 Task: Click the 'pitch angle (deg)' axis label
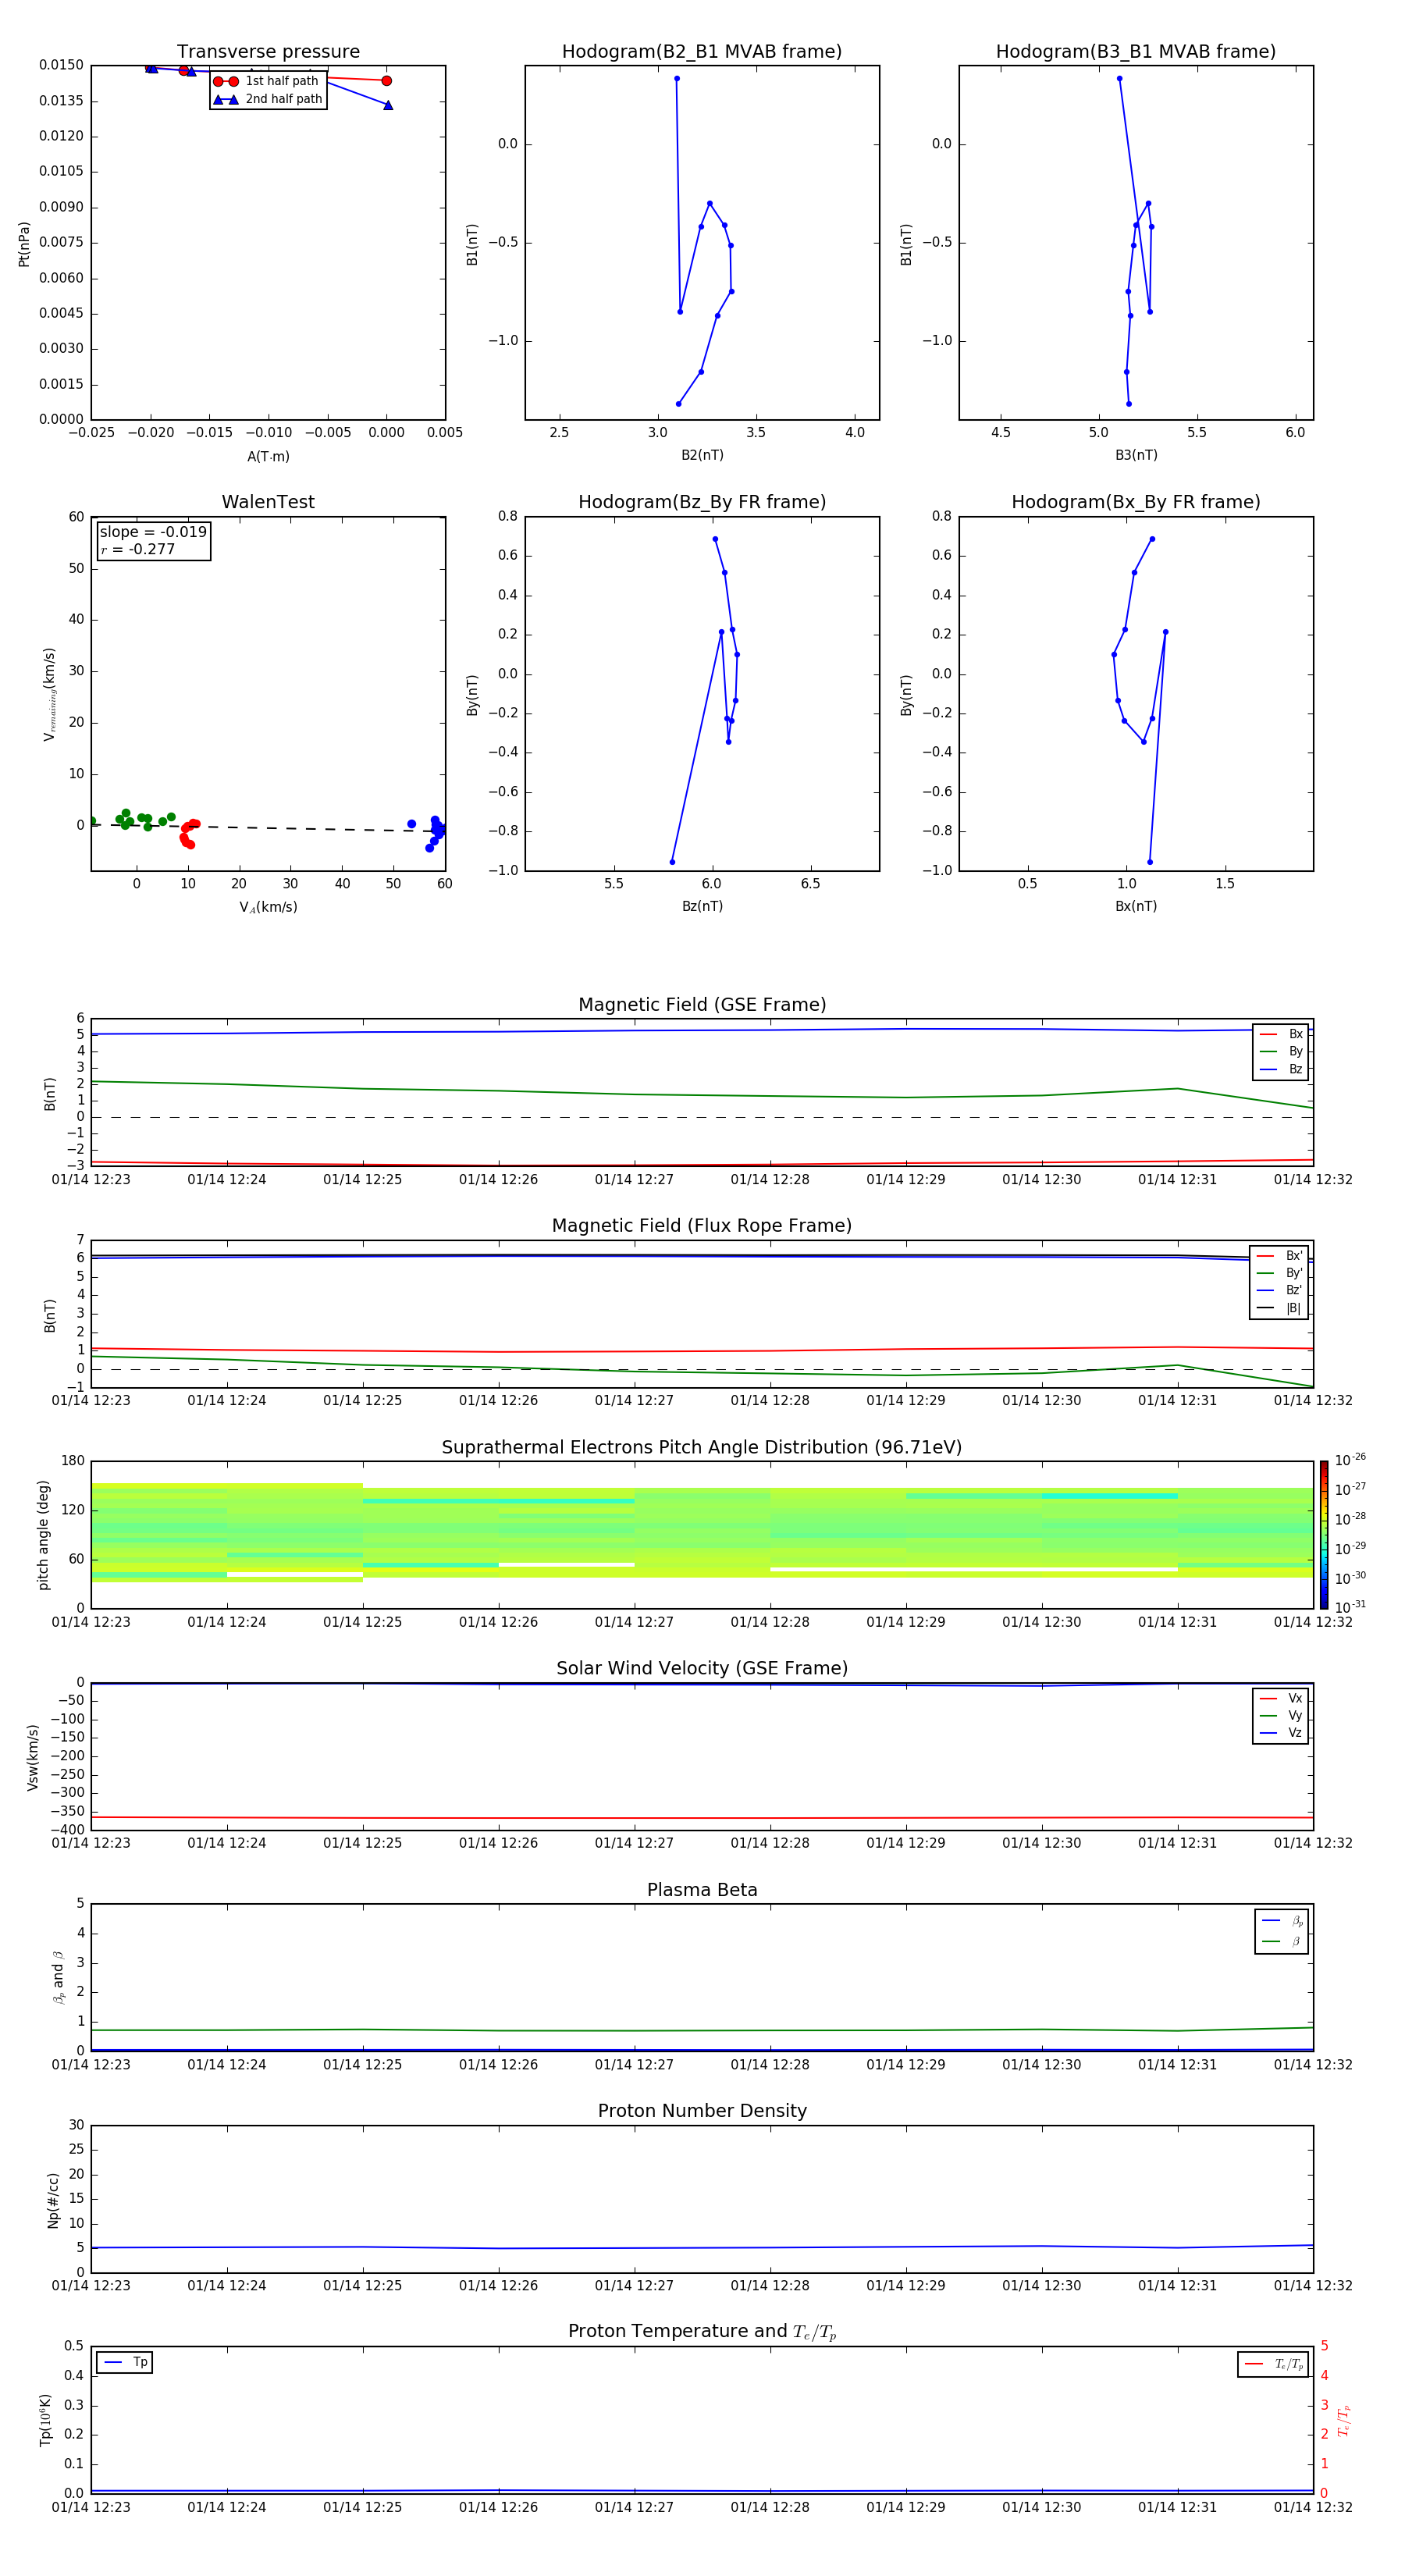click(43, 1534)
